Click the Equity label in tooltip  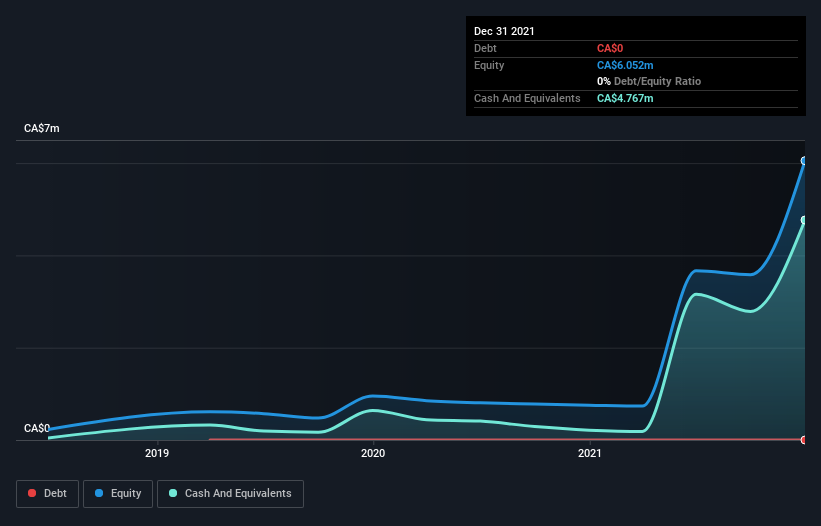(489, 65)
